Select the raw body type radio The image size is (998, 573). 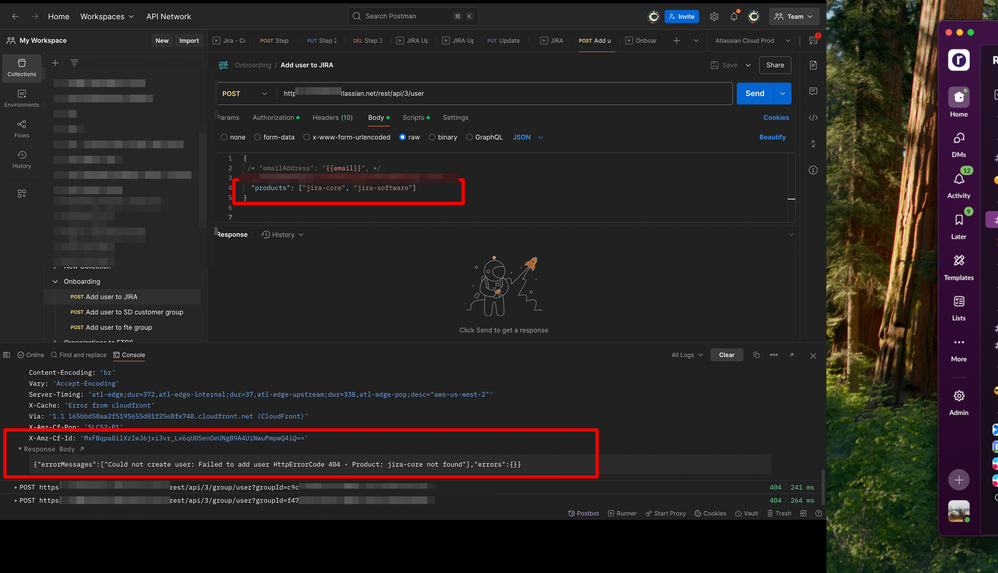[x=402, y=137]
